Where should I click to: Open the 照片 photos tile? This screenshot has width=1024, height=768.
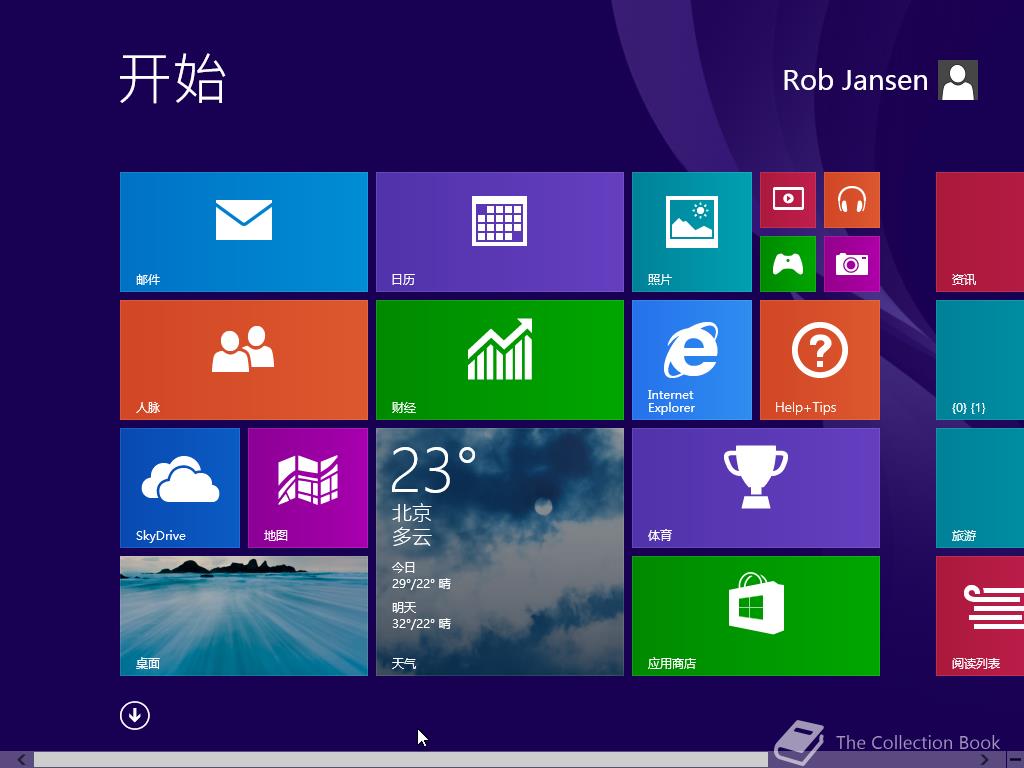click(x=692, y=232)
